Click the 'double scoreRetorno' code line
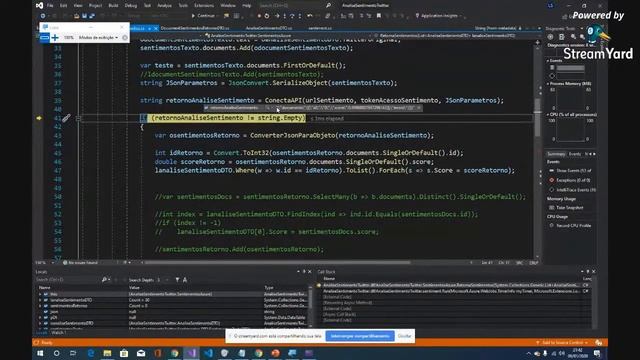640x360 pixels. 294,162
